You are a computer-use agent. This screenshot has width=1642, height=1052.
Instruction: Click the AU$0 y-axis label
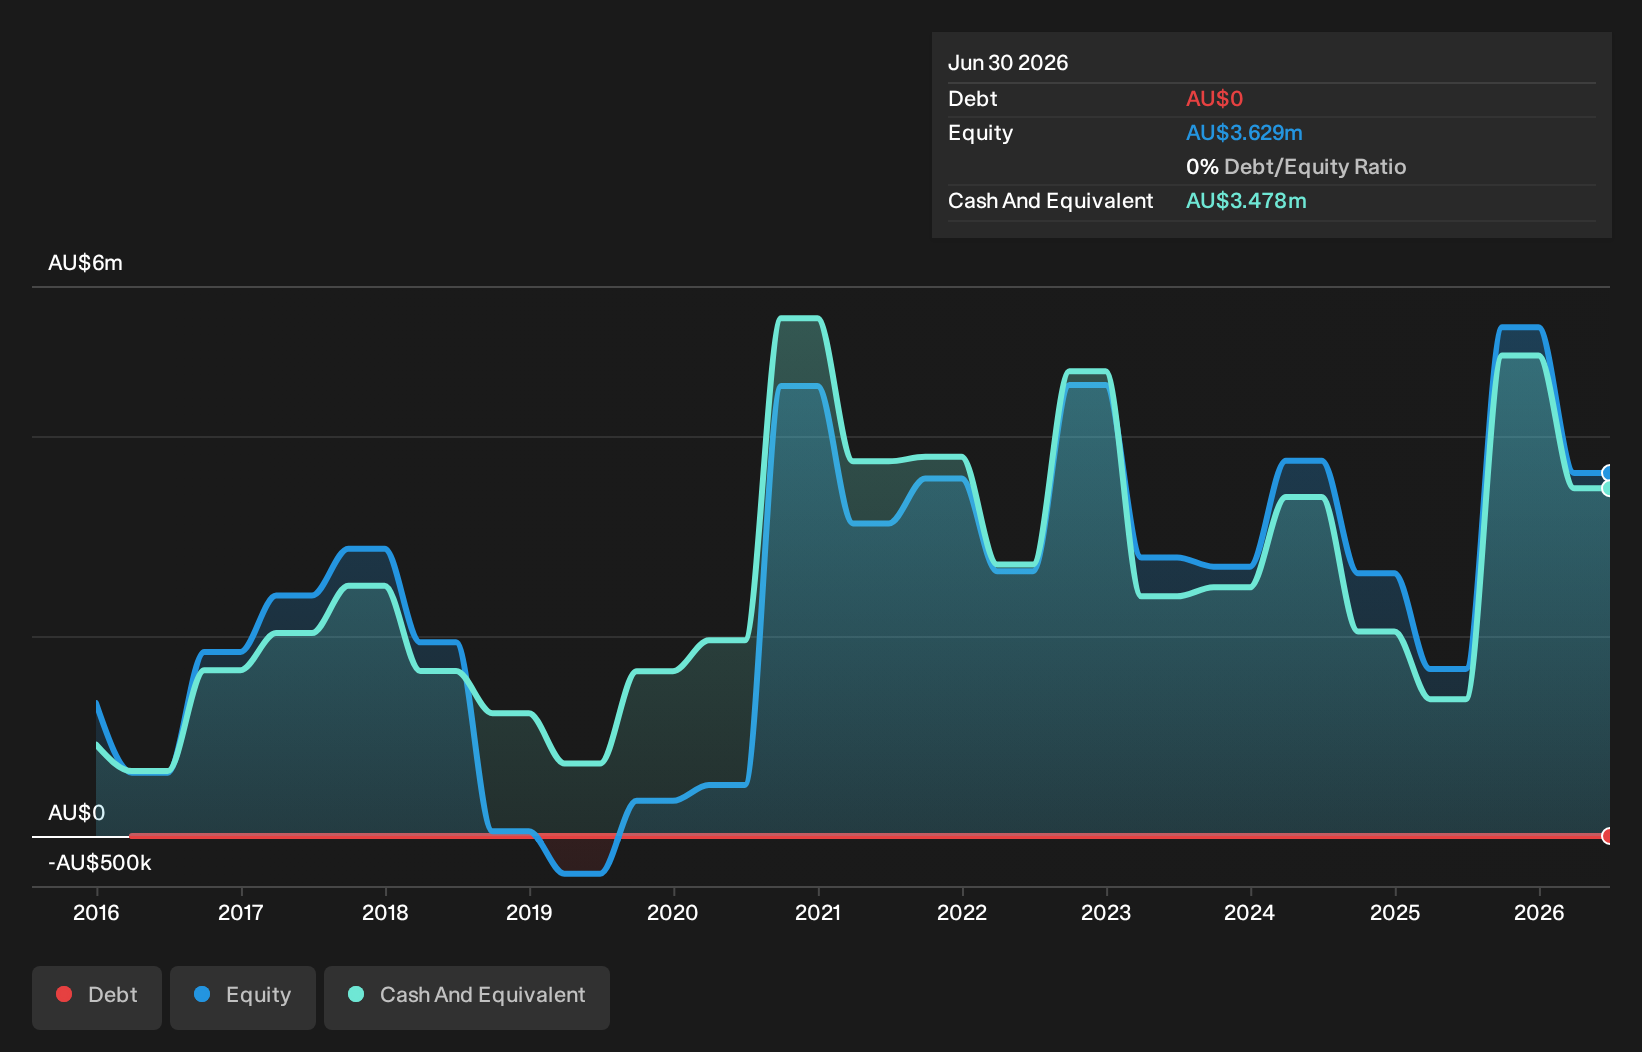(x=76, y=813)
